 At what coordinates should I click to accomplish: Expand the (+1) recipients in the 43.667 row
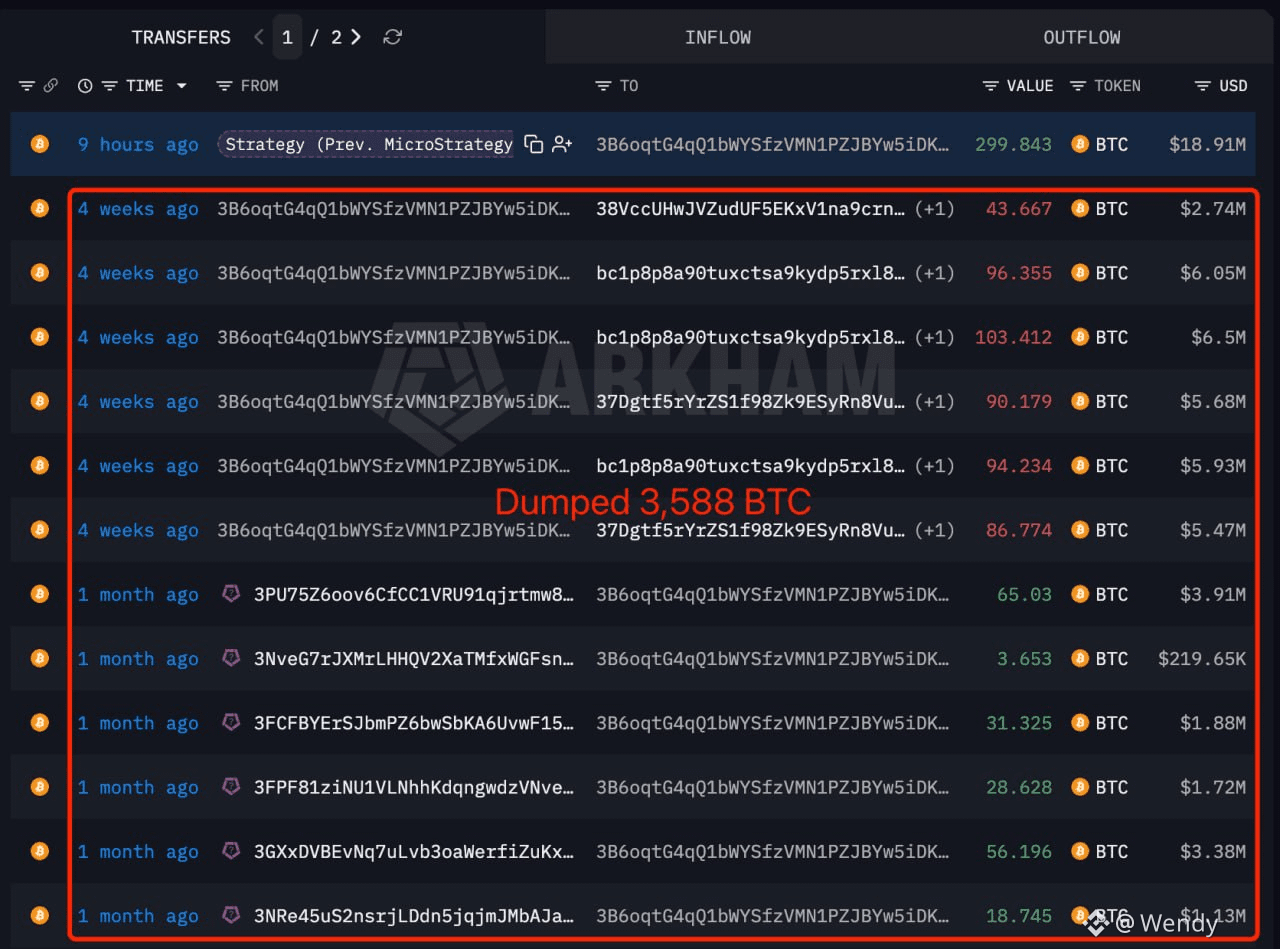point(933,209)
